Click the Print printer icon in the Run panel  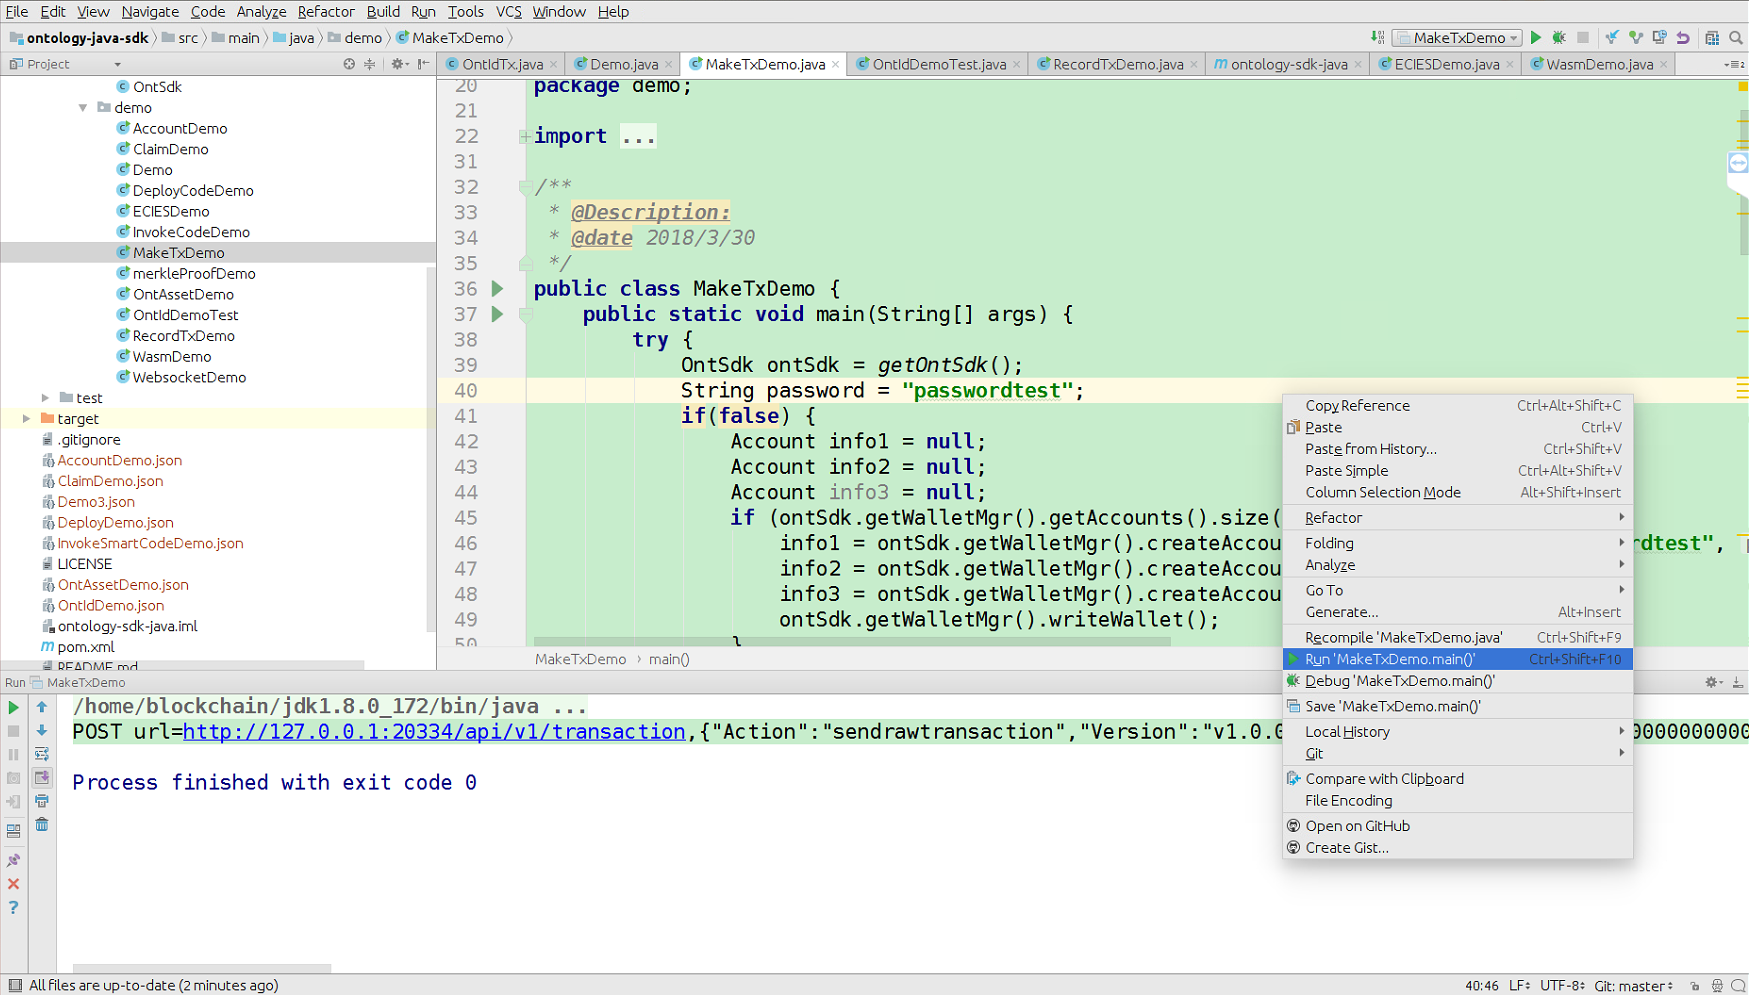(42, 802)
